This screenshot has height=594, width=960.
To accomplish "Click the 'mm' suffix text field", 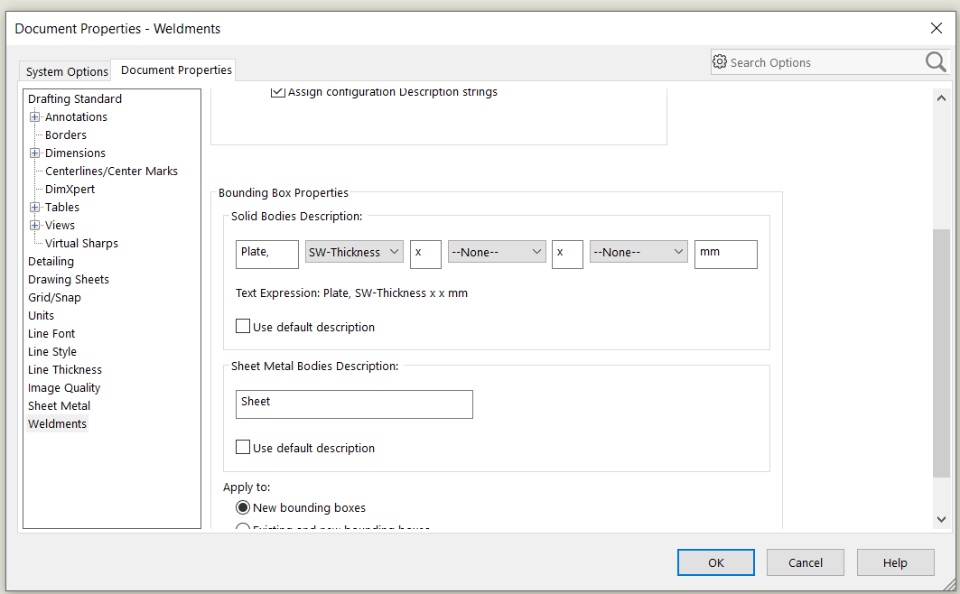I will tap(726, 254).
